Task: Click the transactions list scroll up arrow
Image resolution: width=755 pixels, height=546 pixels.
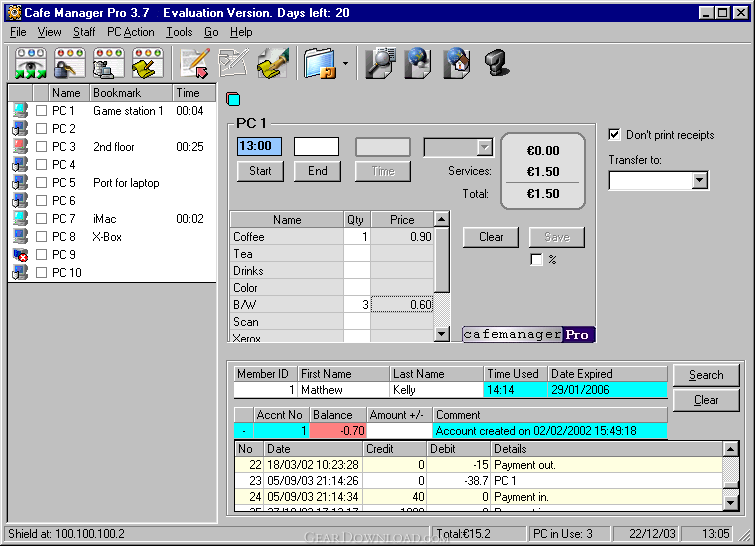Action: (x=730, y=449)
